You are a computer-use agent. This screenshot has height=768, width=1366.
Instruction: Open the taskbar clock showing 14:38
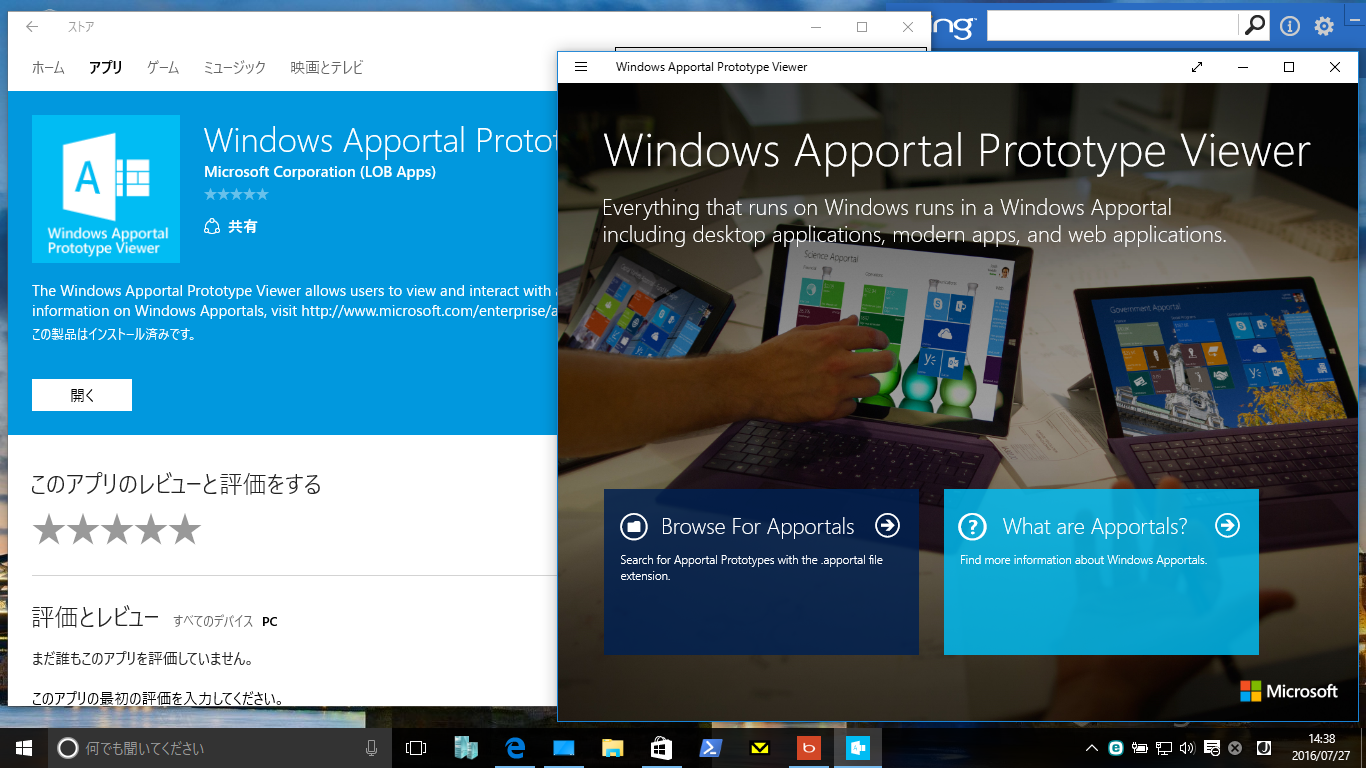(x=1321, y=748)
